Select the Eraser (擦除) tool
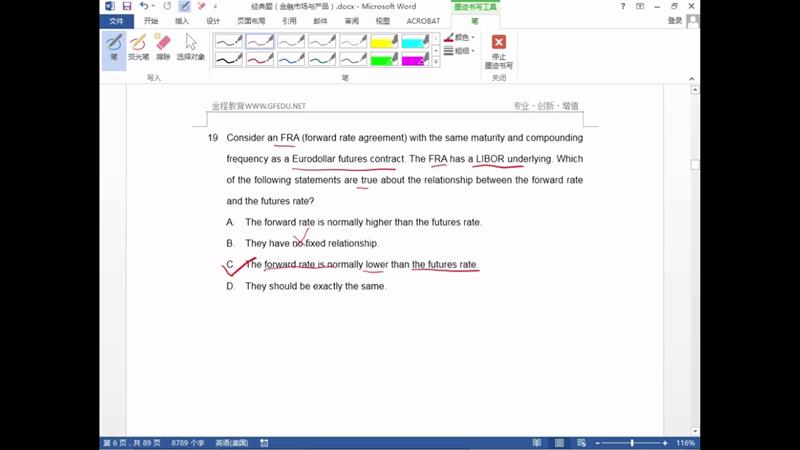Screen dimensions: 800x450 click(163, 47)
